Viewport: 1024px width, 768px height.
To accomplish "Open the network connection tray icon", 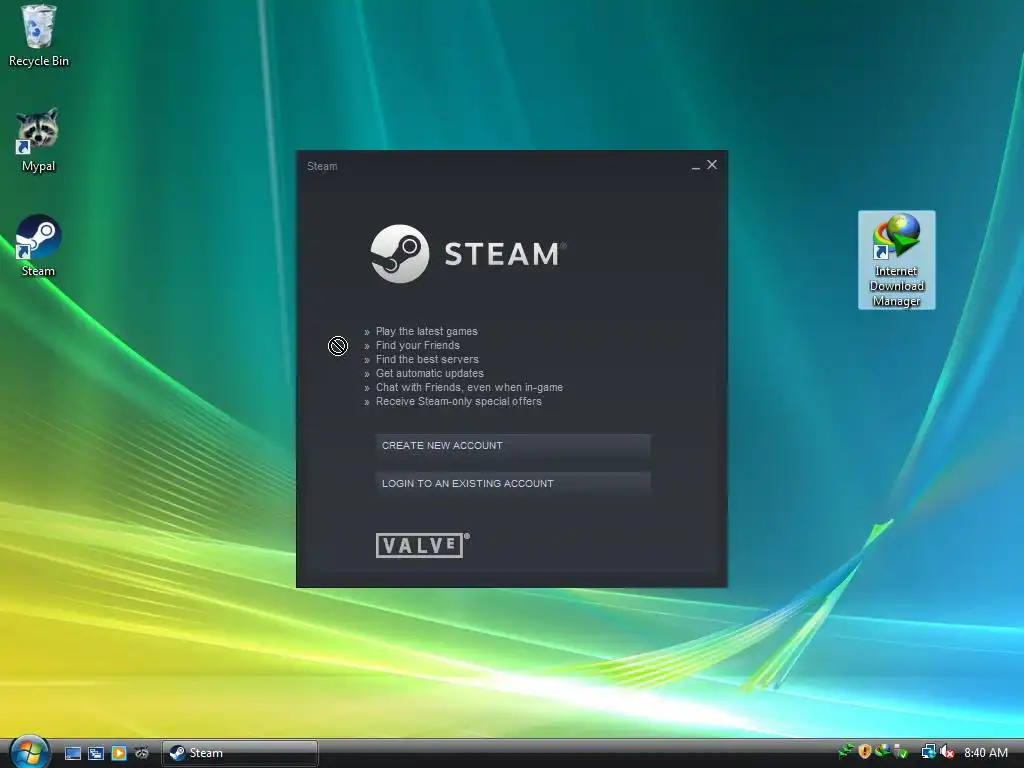I will pyautogui.click(x=928, y=752).
